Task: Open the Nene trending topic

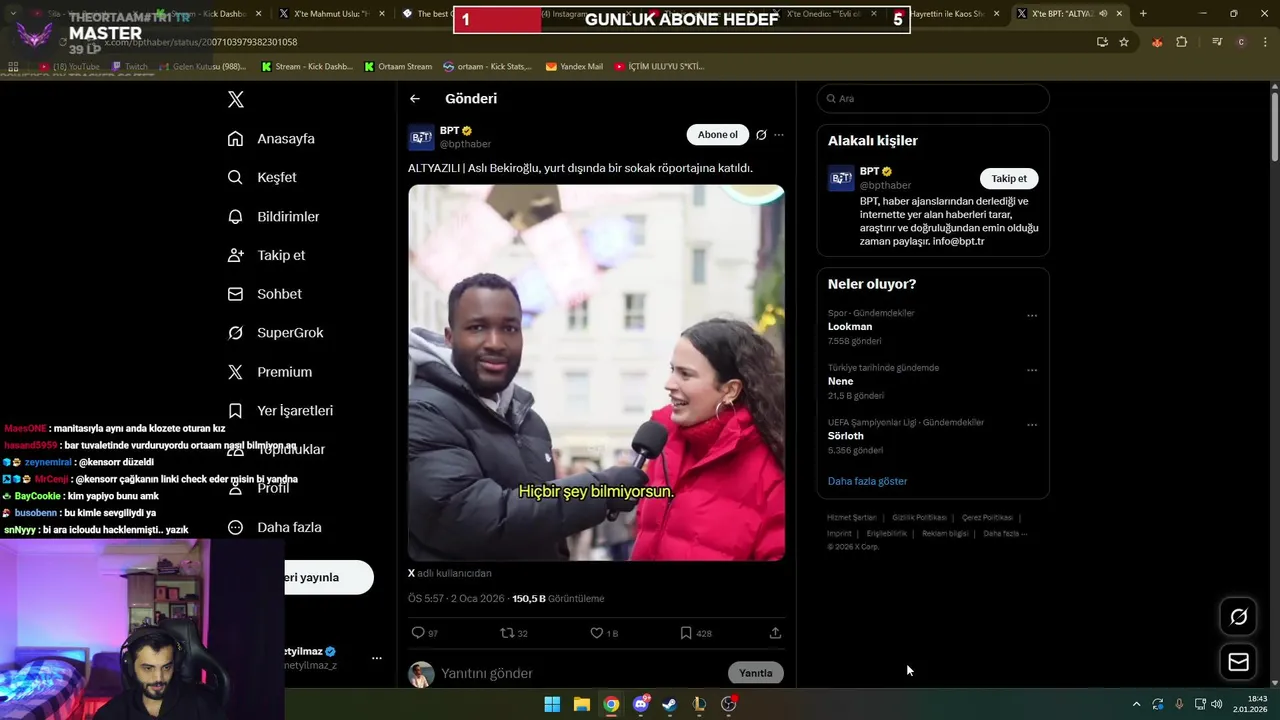Action: click(x=840, y=381)
